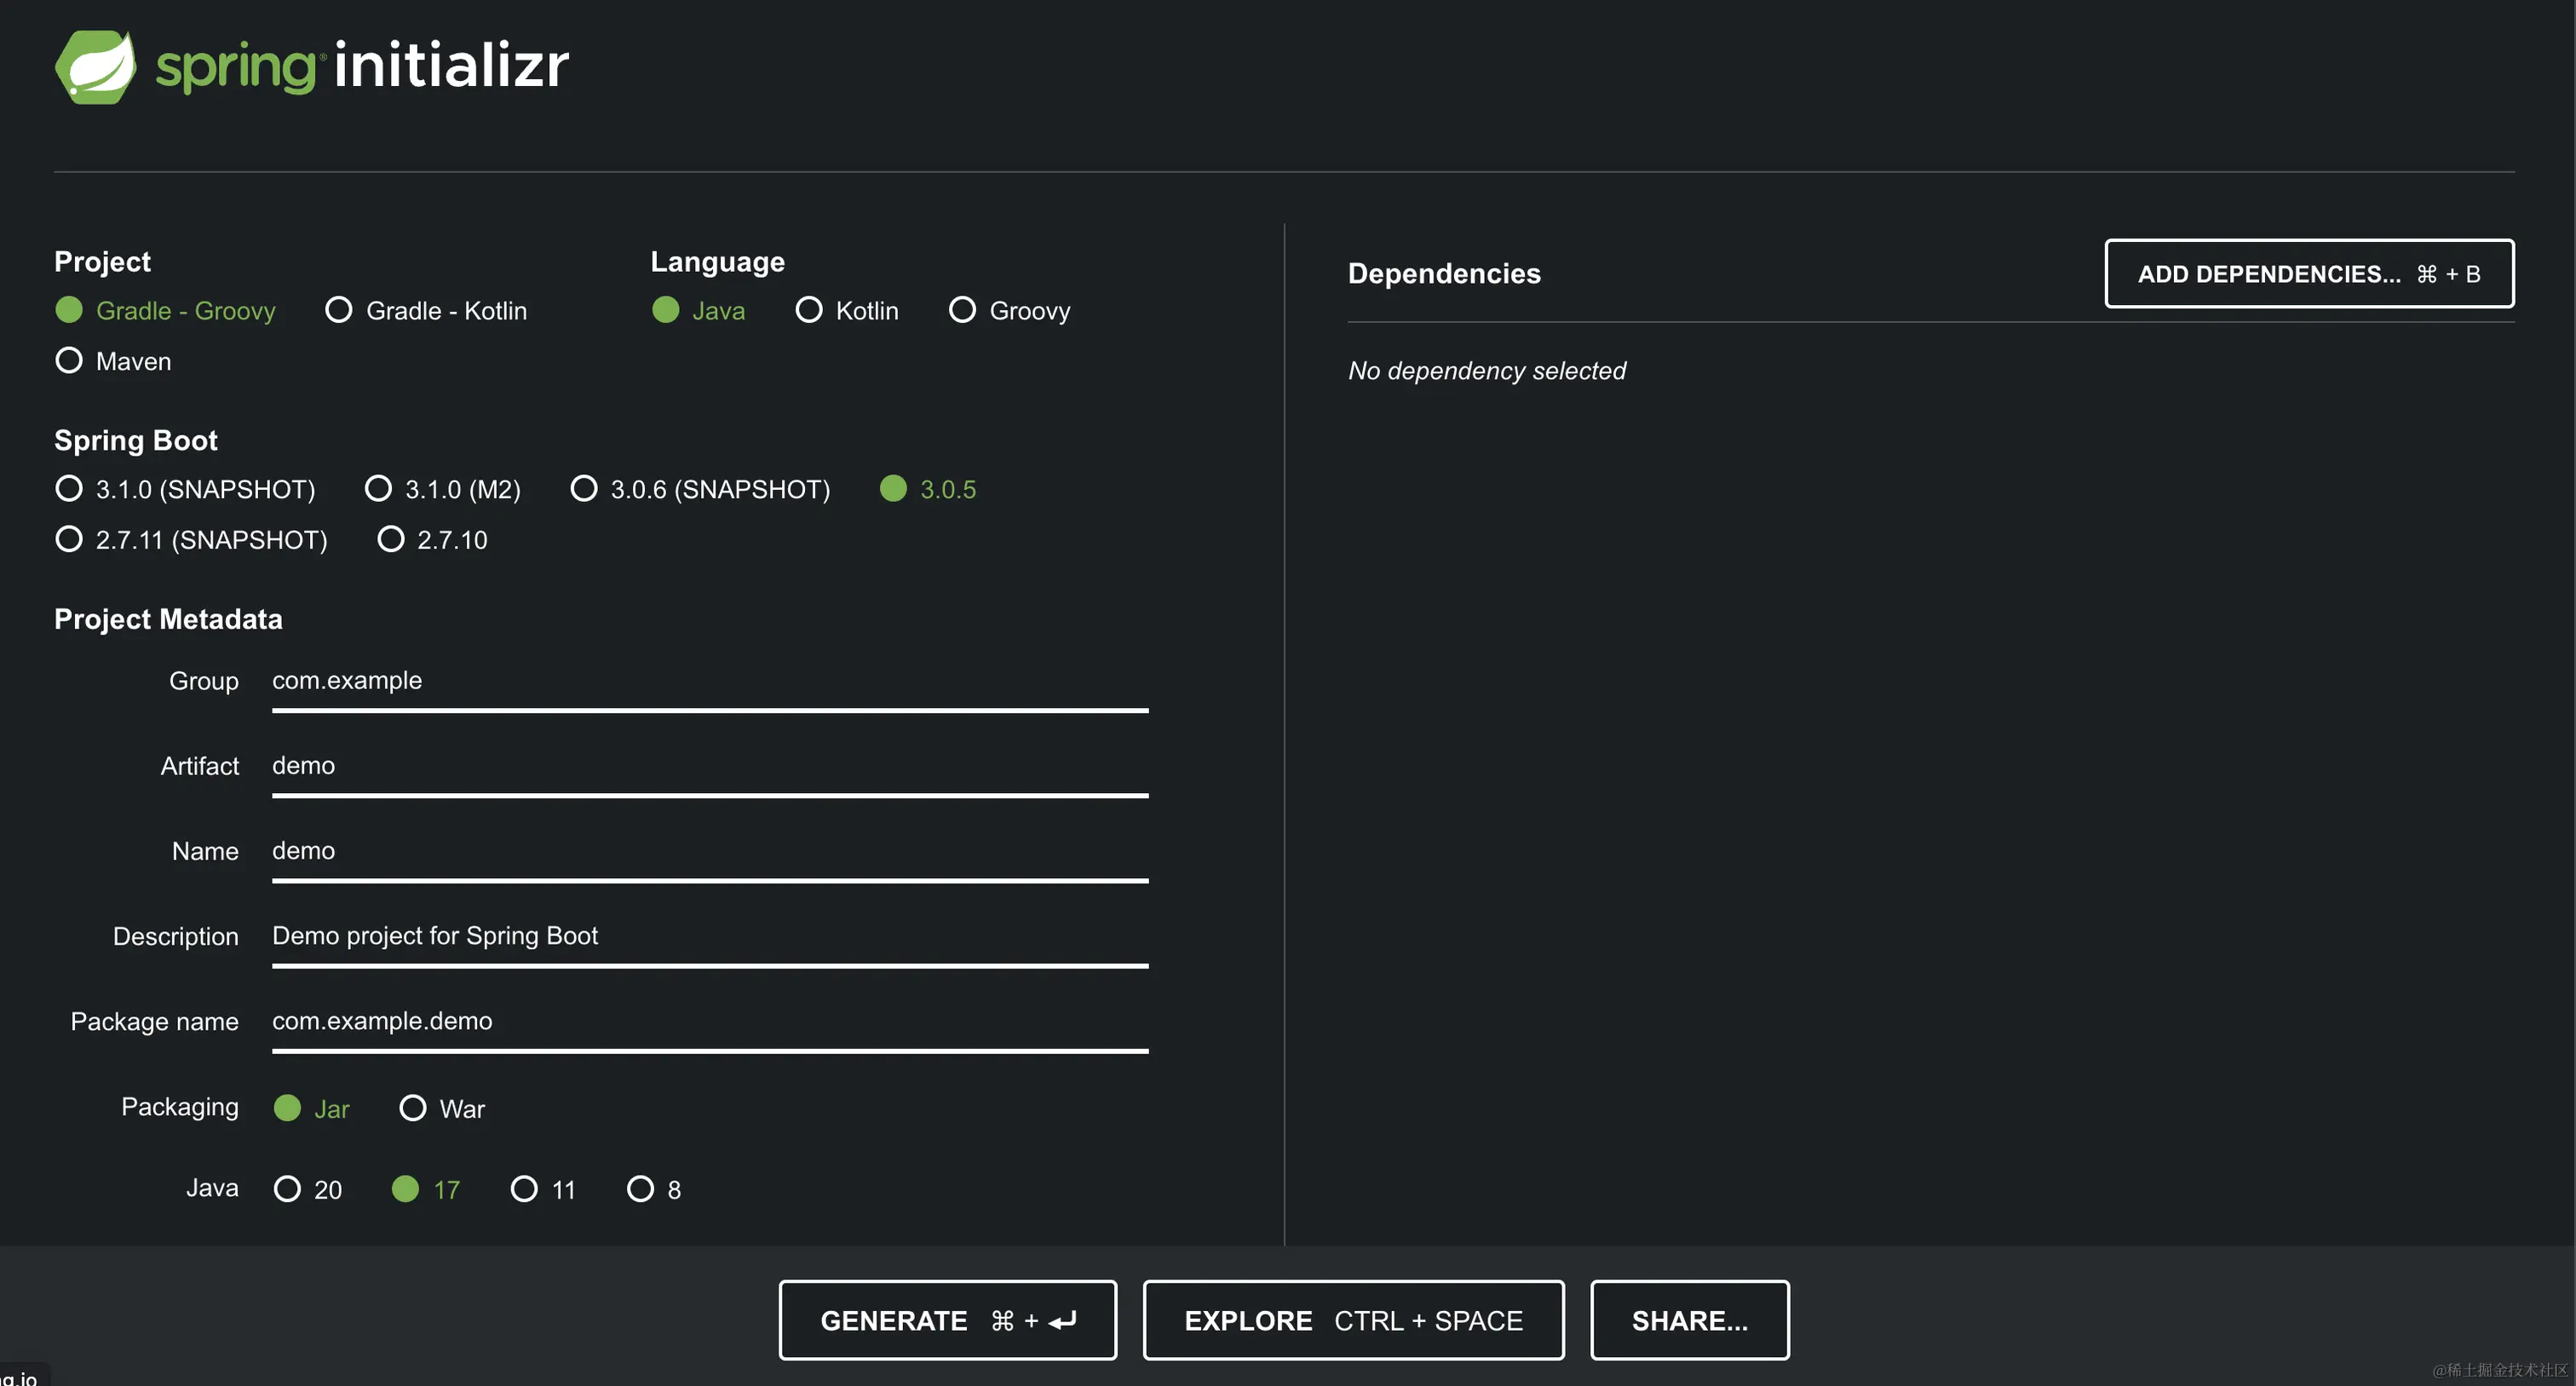Viewport: 2576px width, 1386px height.
Task: Select Java version 8
Action: 640,1189
